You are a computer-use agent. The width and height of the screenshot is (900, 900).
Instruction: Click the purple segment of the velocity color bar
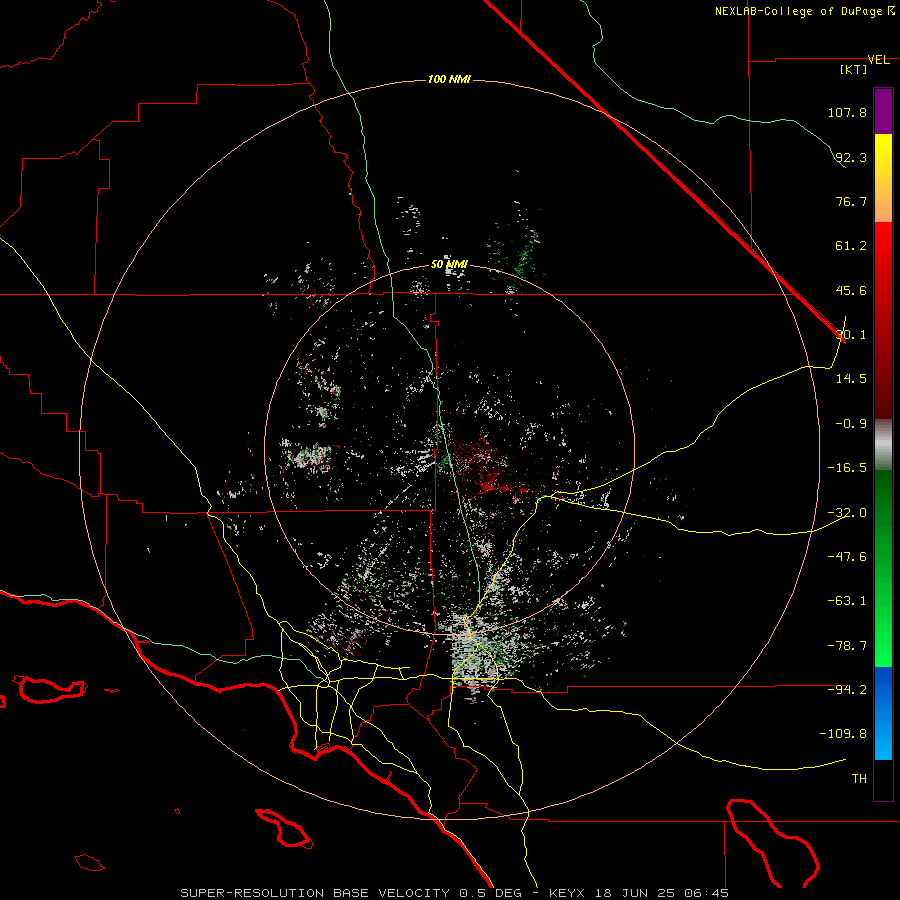click(883, 111)
